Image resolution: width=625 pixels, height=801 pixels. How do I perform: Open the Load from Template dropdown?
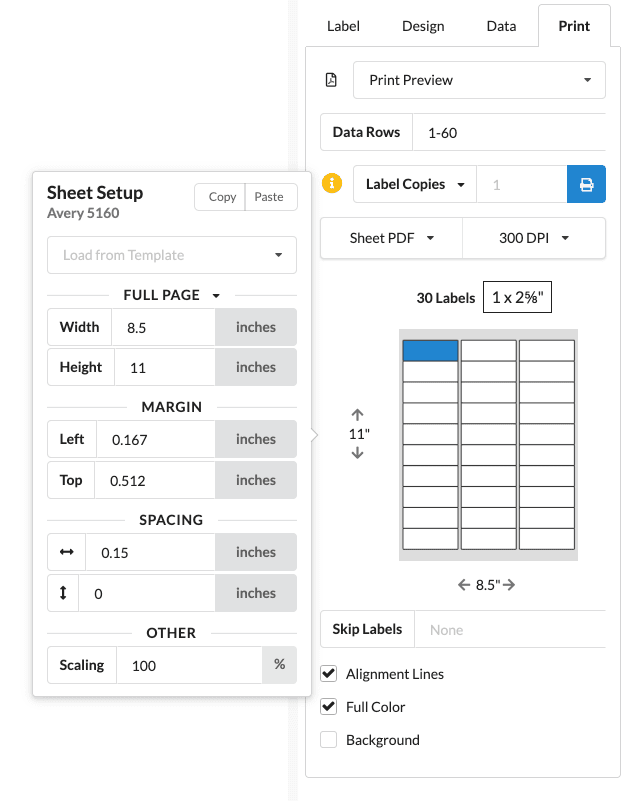click(x=171, y=255)
